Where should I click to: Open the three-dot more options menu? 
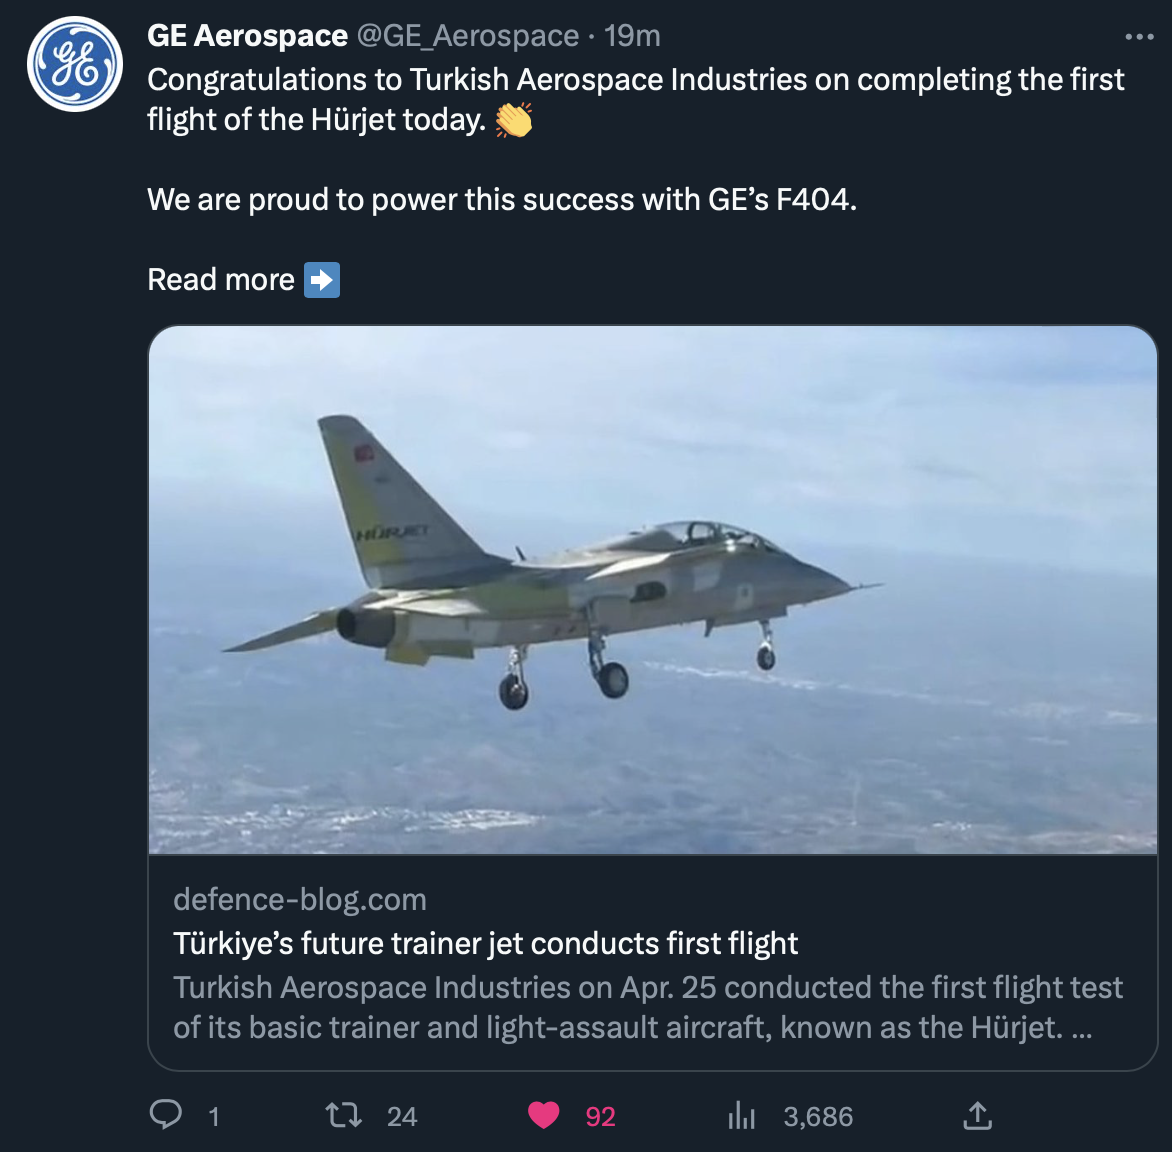point(1139,37)
